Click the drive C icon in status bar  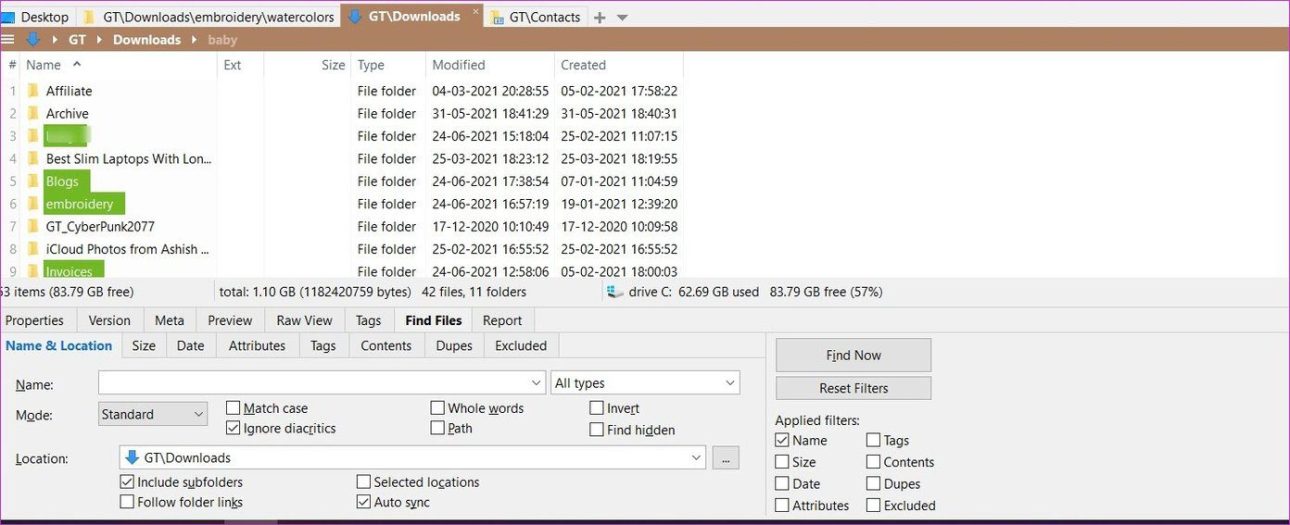(612, 292)
